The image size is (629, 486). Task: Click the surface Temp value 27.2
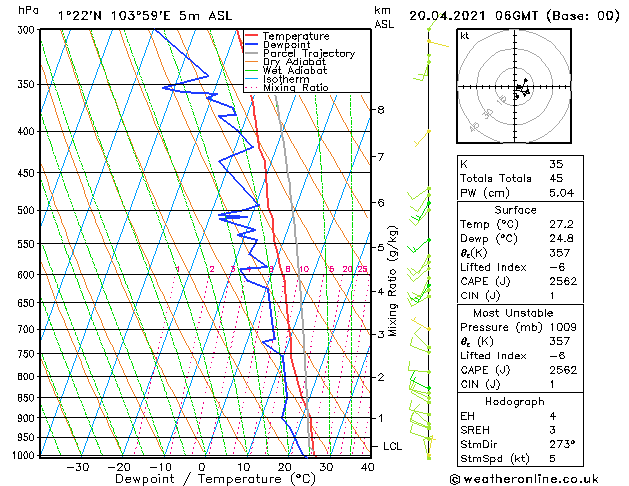[562, 224]
